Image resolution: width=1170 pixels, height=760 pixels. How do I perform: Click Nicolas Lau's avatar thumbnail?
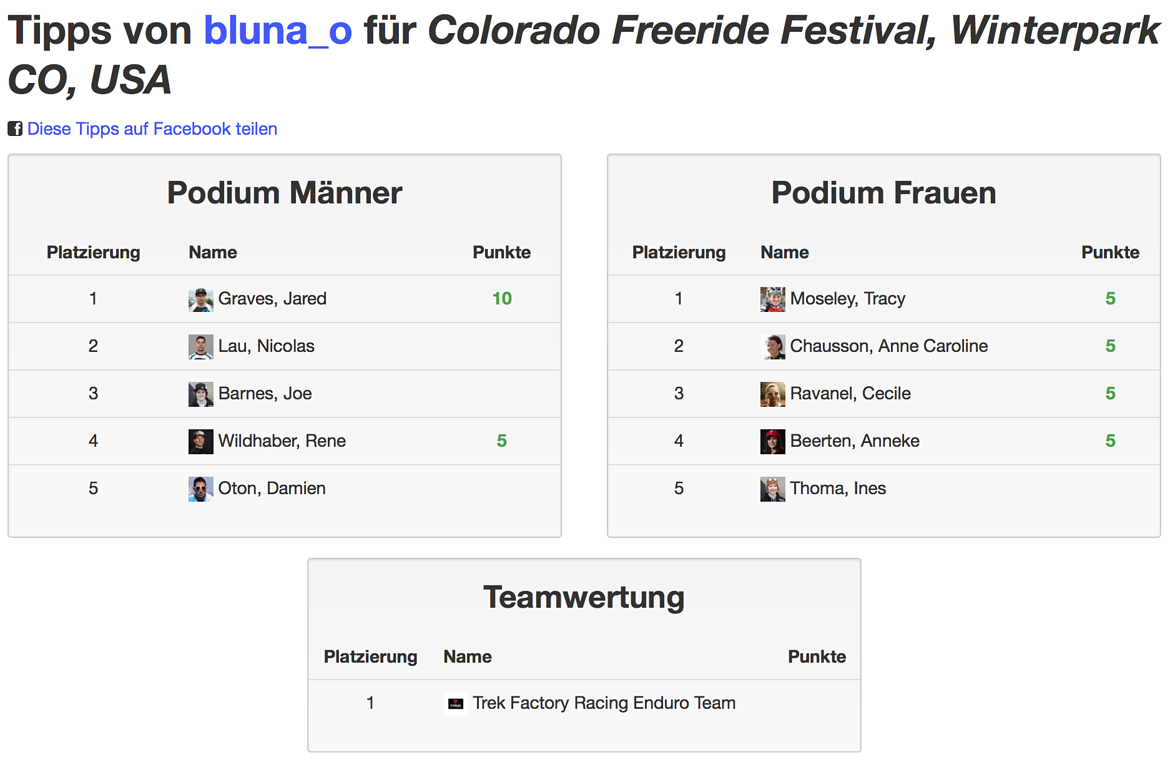pos(201,347)
